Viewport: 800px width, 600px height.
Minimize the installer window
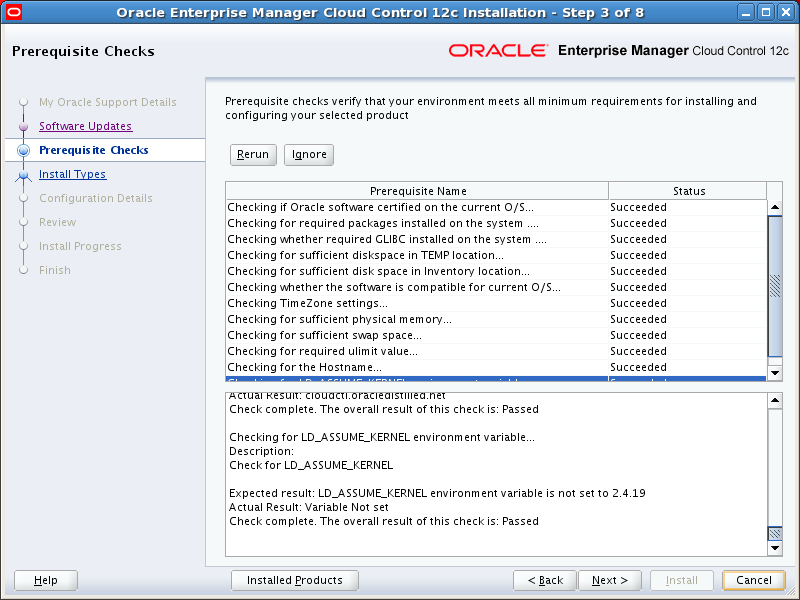pyautogui.click(x=745, y=12)
